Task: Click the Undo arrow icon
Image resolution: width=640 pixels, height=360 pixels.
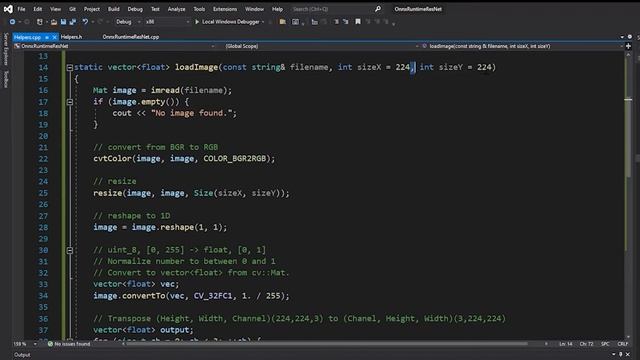Action: [x=85, y=22]
